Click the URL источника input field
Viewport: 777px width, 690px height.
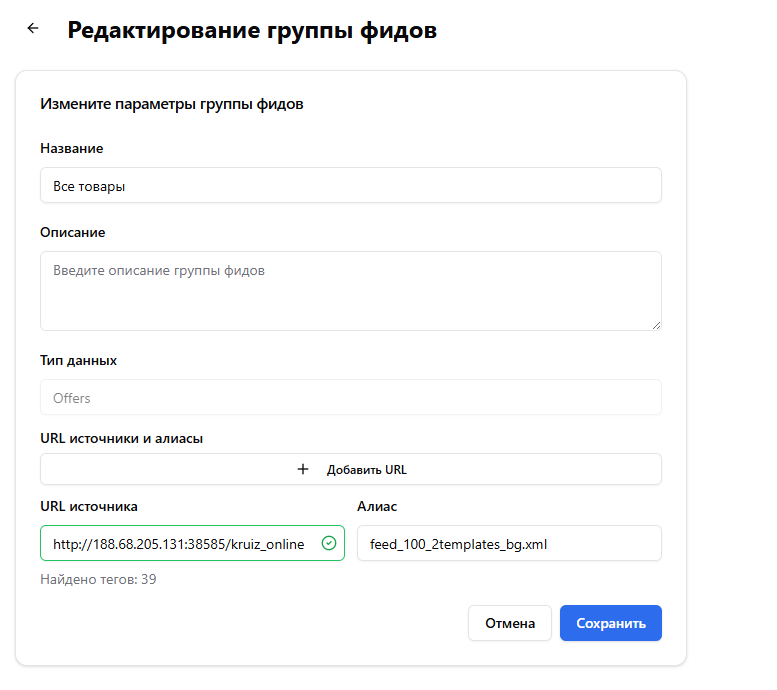[x=192, y=543]
